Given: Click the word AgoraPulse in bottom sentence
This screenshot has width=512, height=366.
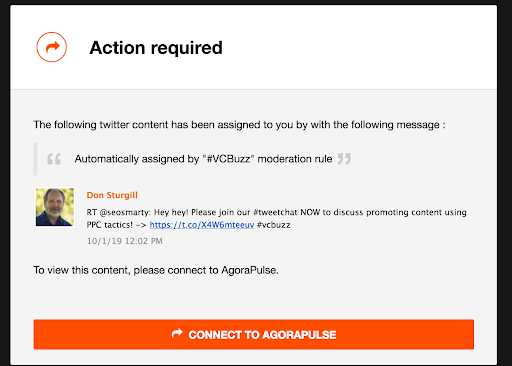Looking at the screenshot, I should (249, 270).
